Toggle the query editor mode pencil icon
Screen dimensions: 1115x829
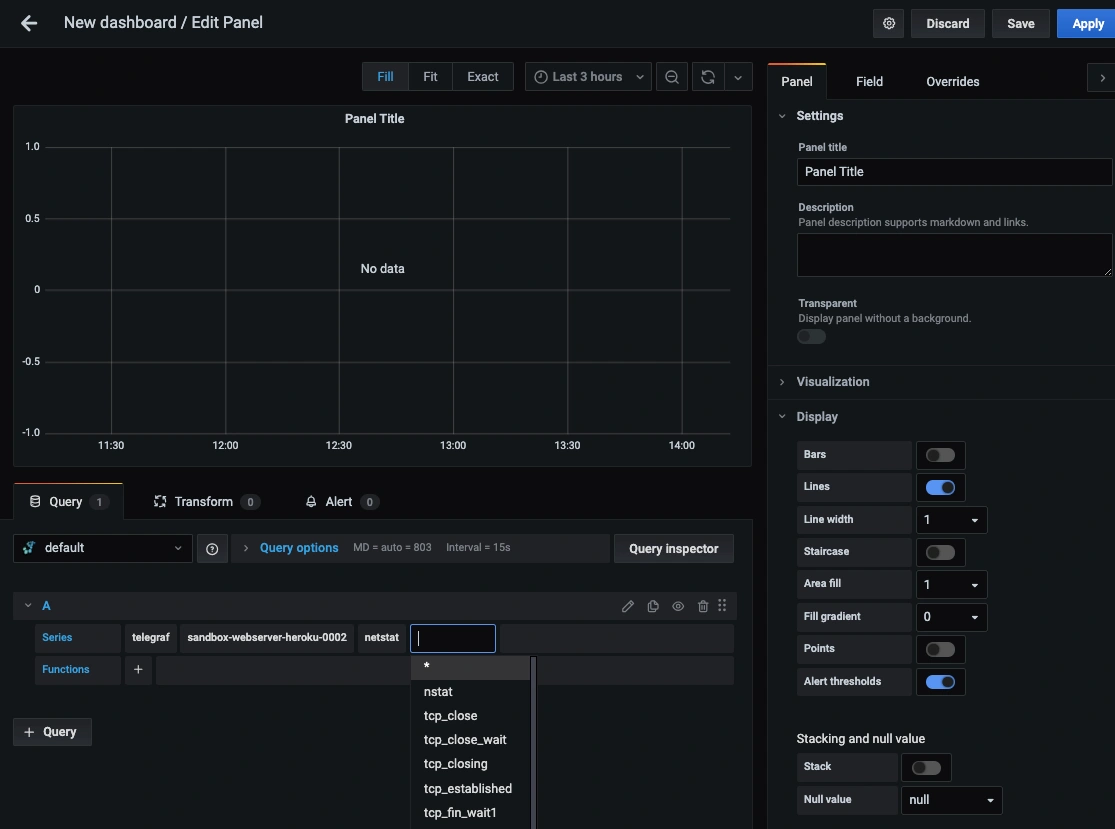(x=627, y=606)
